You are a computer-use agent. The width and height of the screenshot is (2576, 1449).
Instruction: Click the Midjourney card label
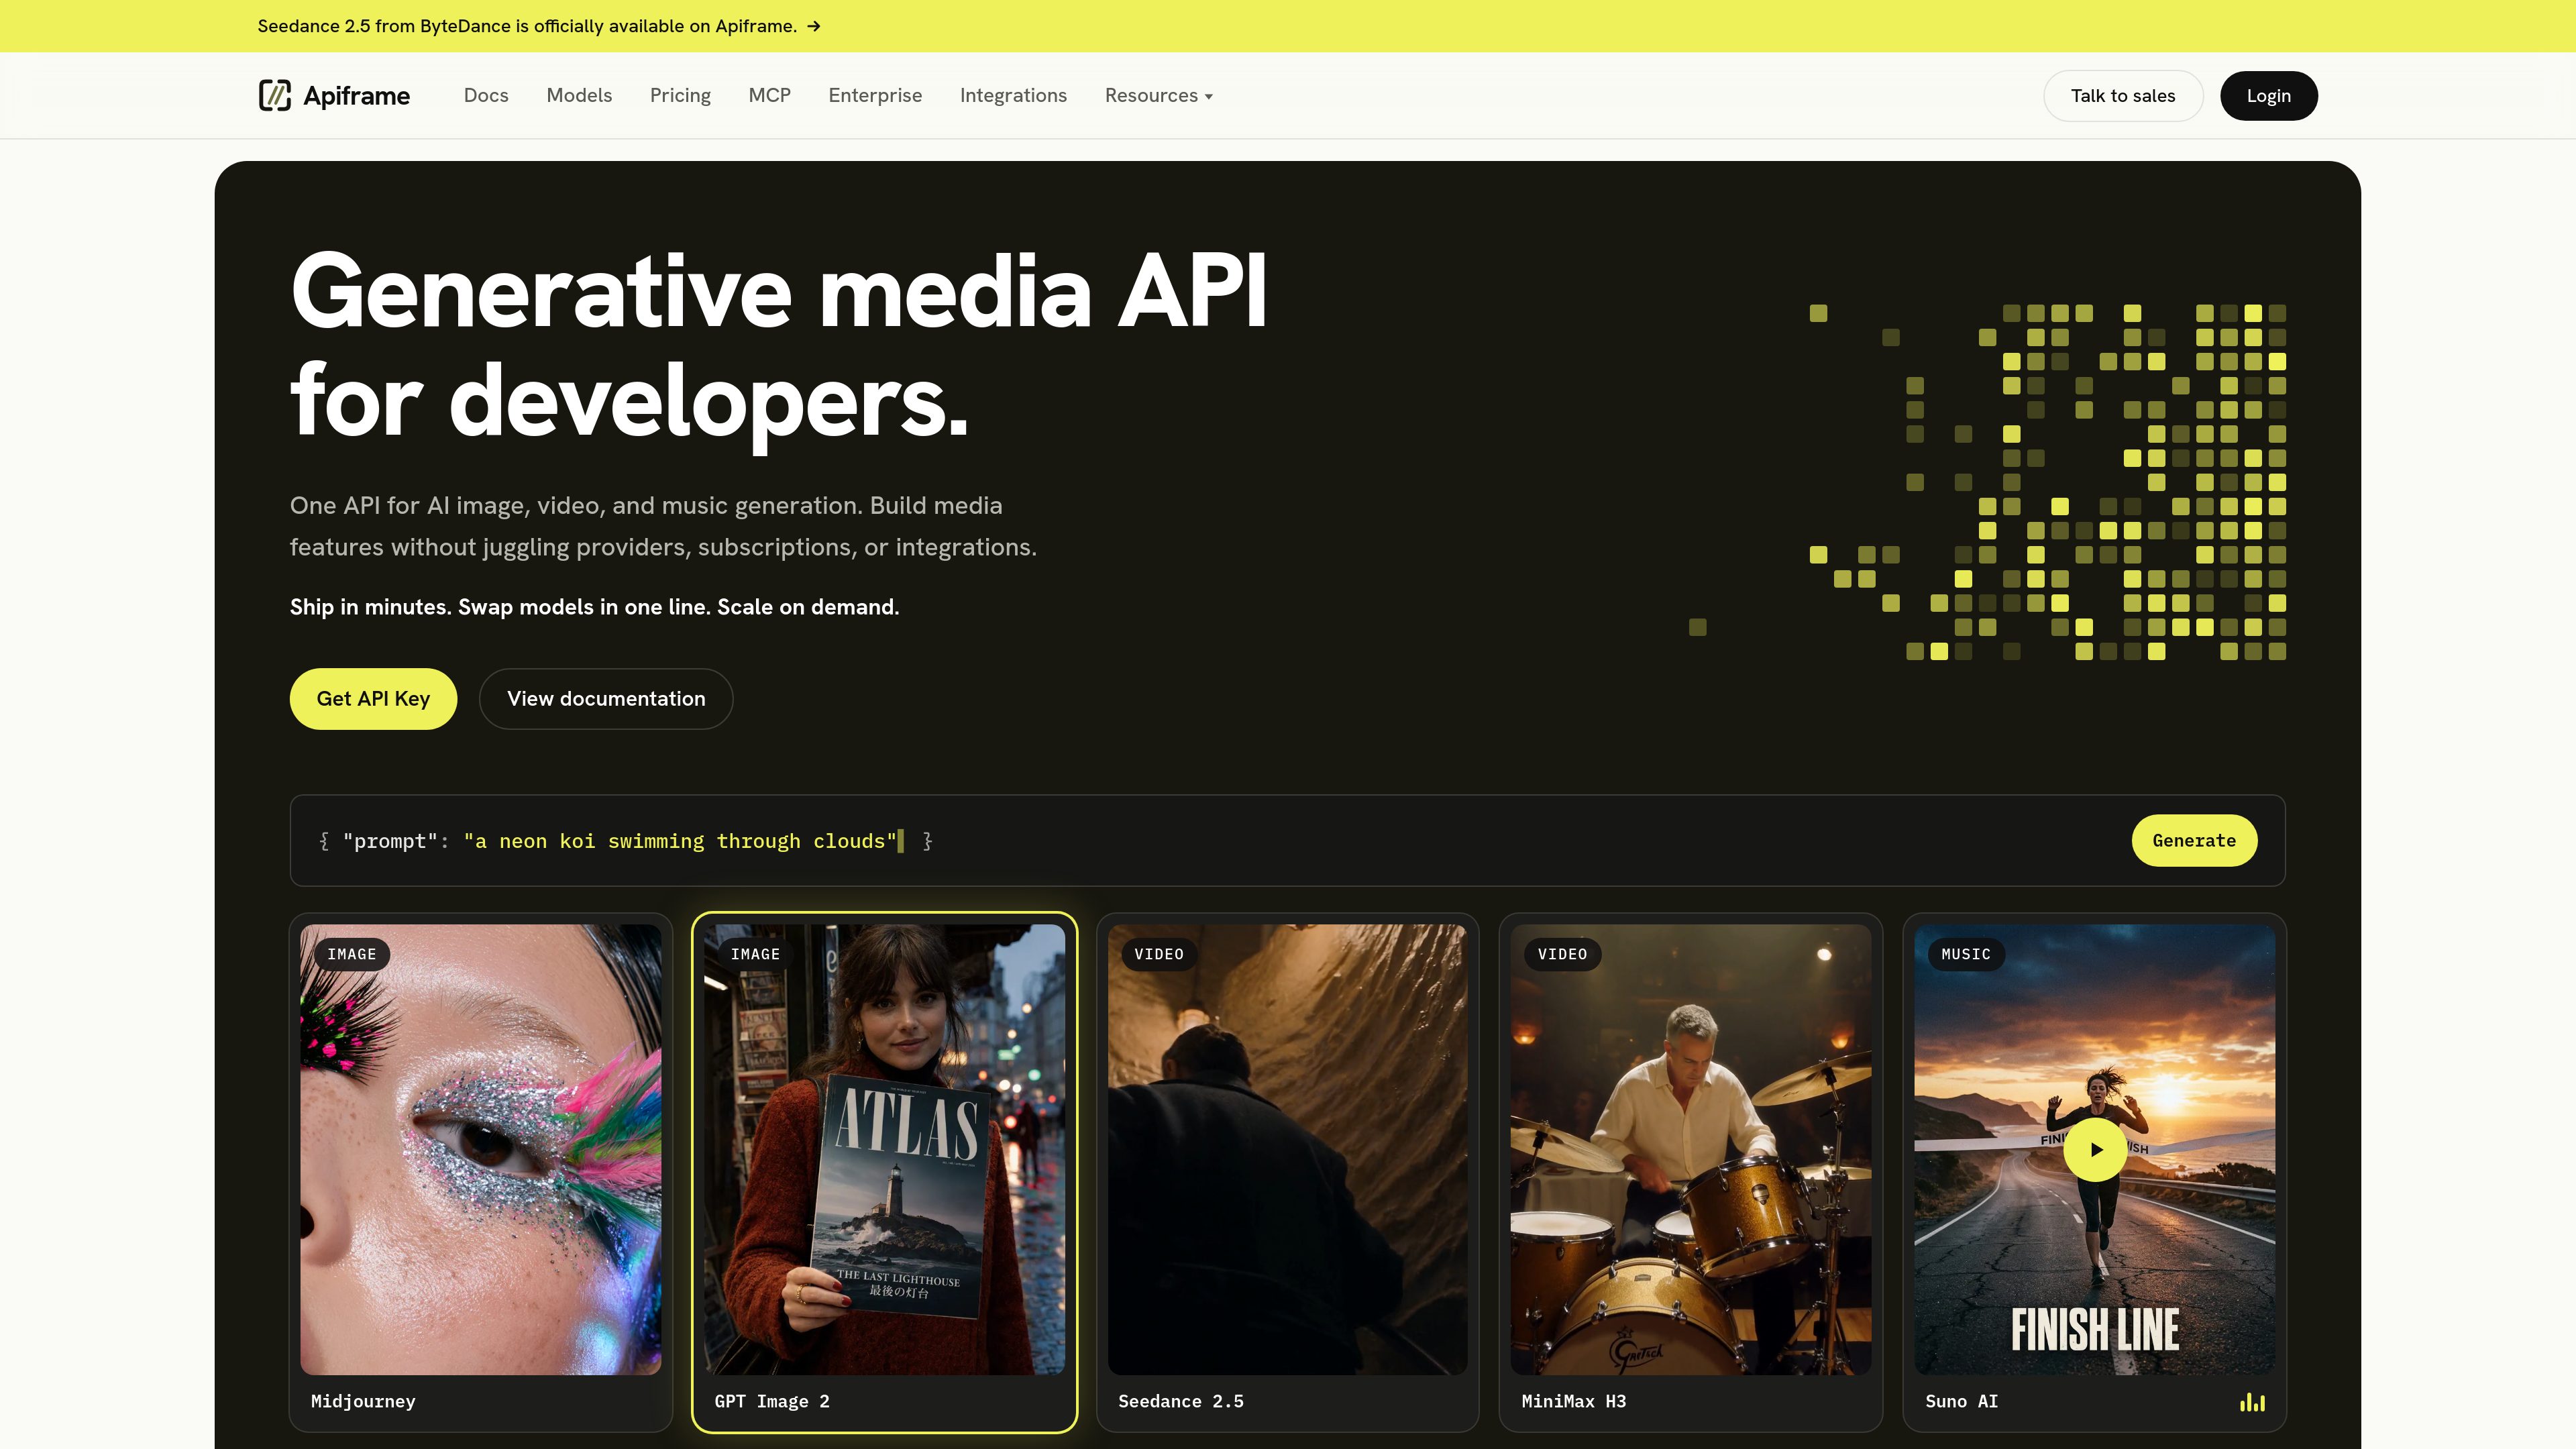click(363, 1402)
